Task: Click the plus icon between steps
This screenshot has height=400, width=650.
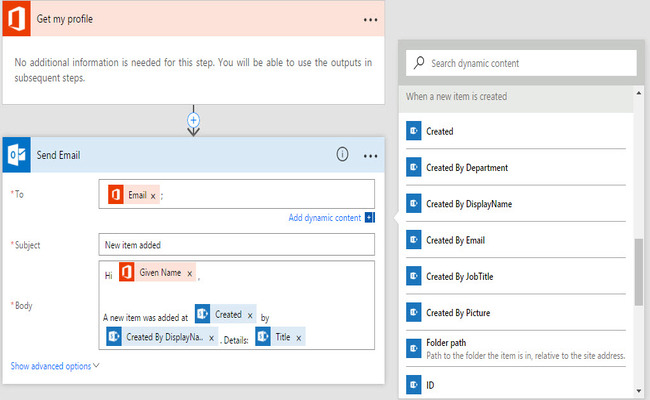Action: [194, 119]
